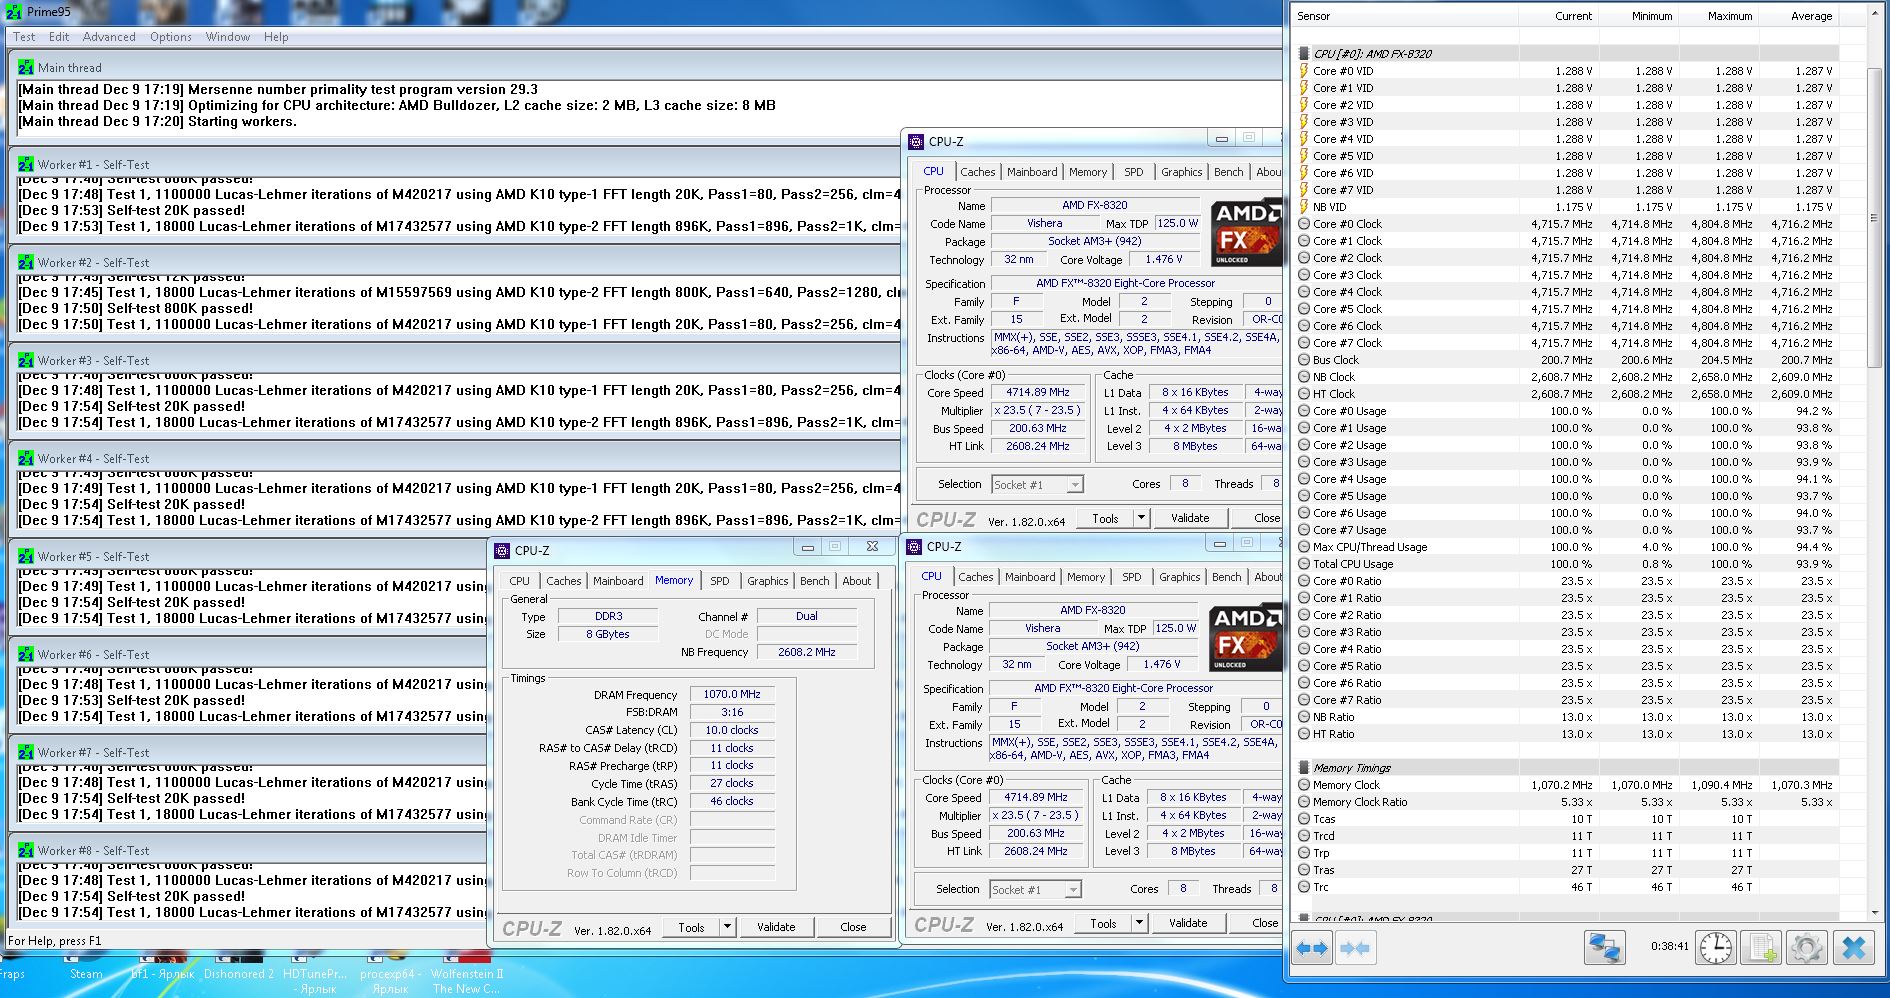Click the blue X close icon in HWiNFO toolbar

tap(1853, 947)
